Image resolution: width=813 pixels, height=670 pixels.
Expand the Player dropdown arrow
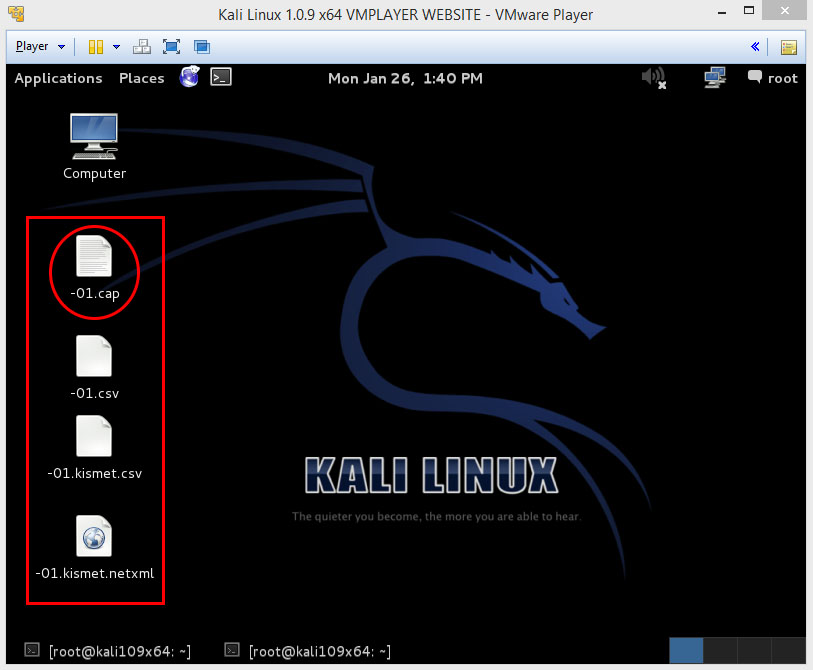coord(61,47)
